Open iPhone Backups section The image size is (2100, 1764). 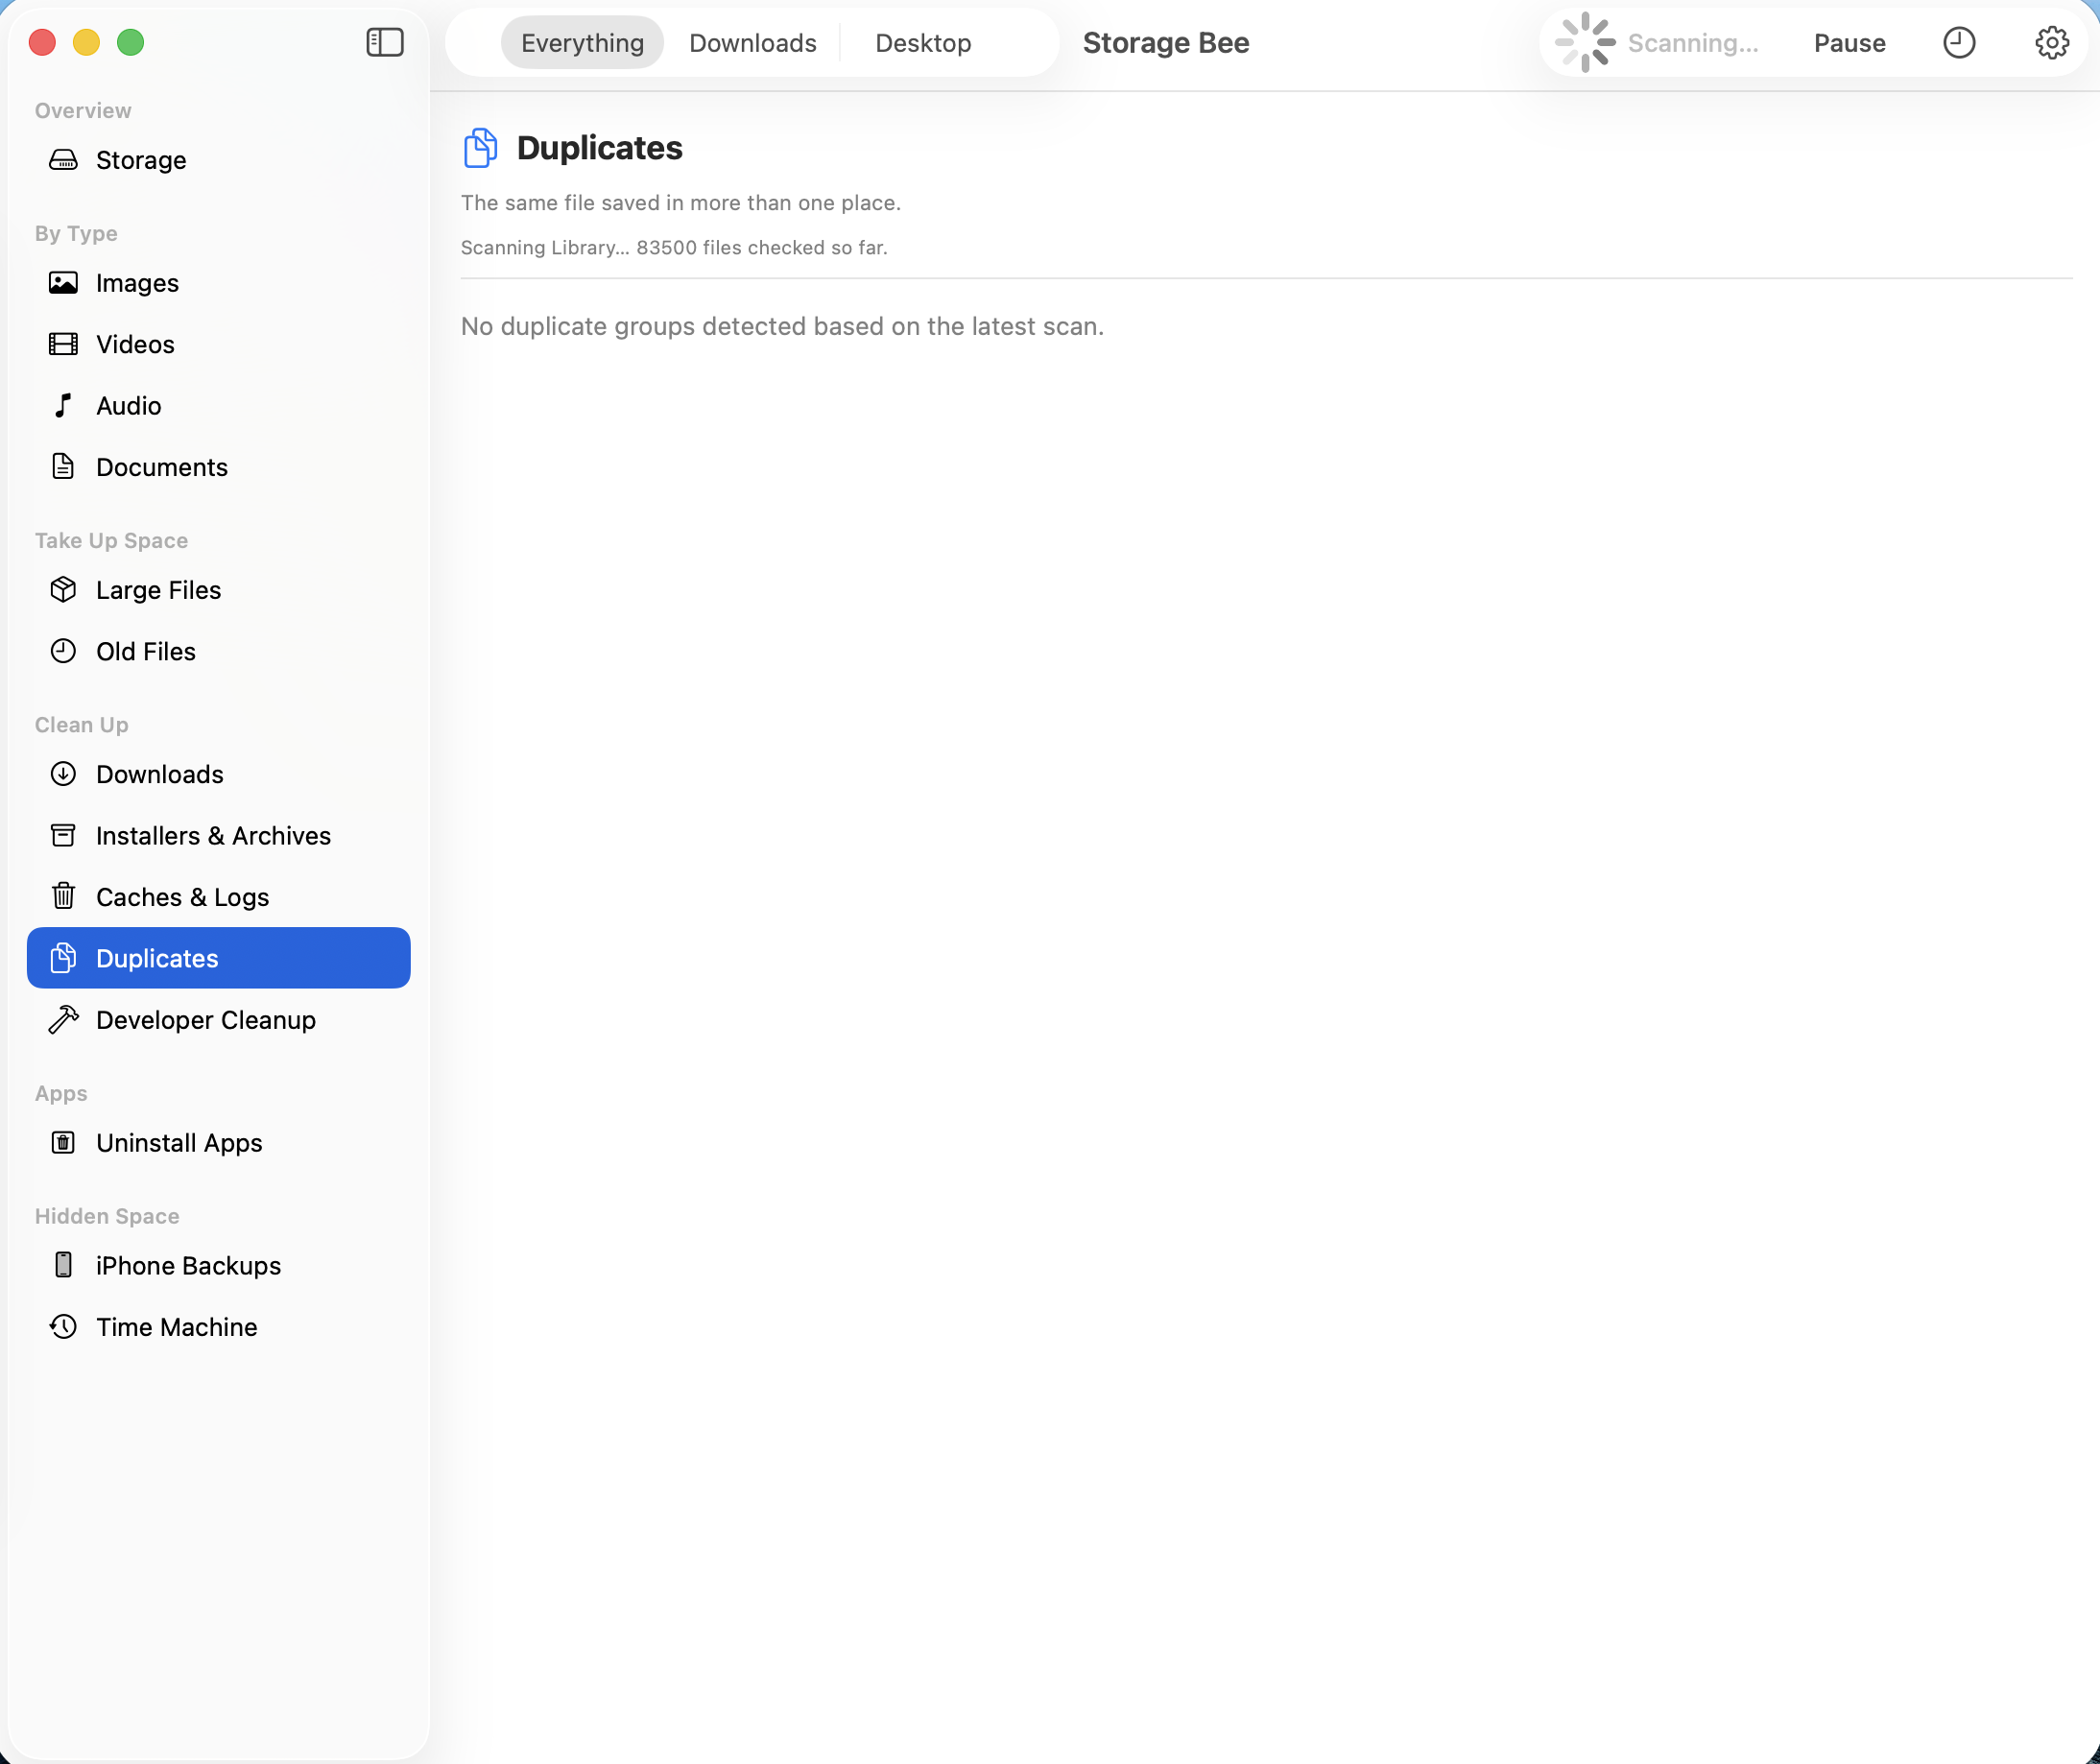click(x=219, y=1265)
